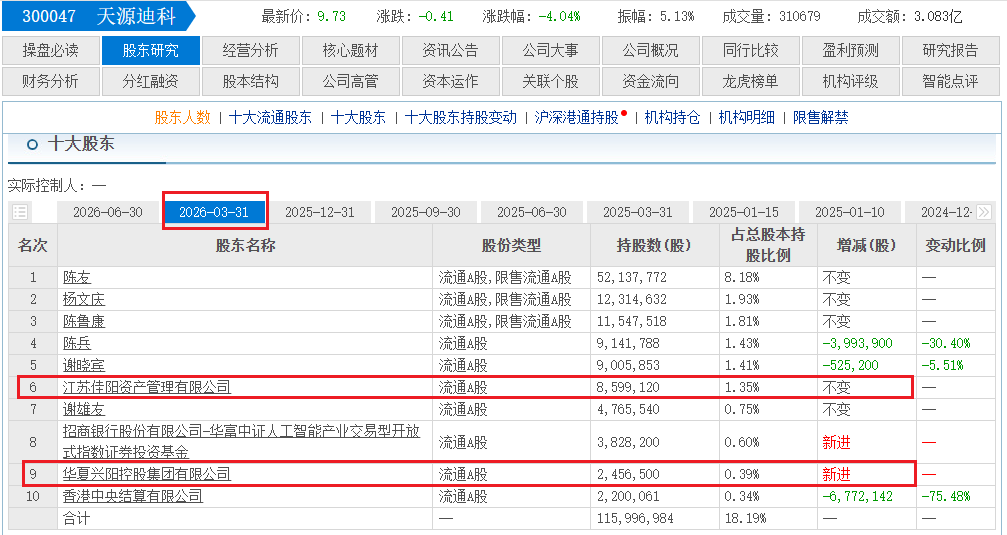Click the 300047 天源迪科 stock header
This screenshot has width=1007, height=535.
coord(99,16)
